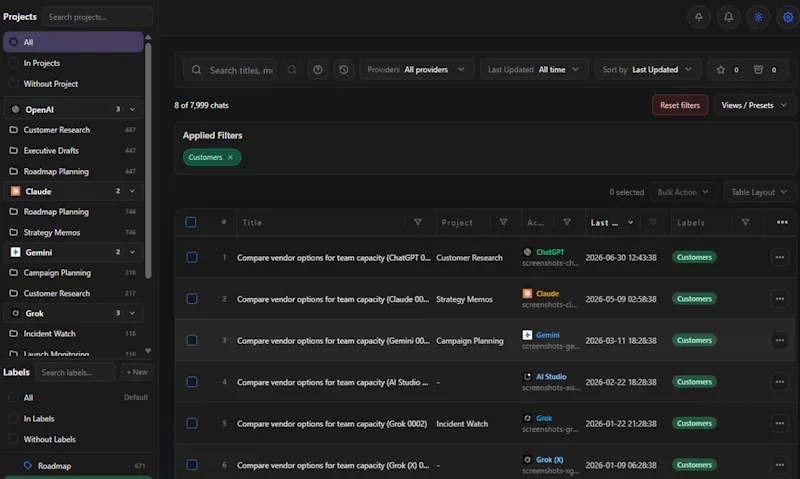Check the row 3 Gemini chat checkbox
Image resolution: width=800 pixels, height=479 pixels.
[192, 340]
